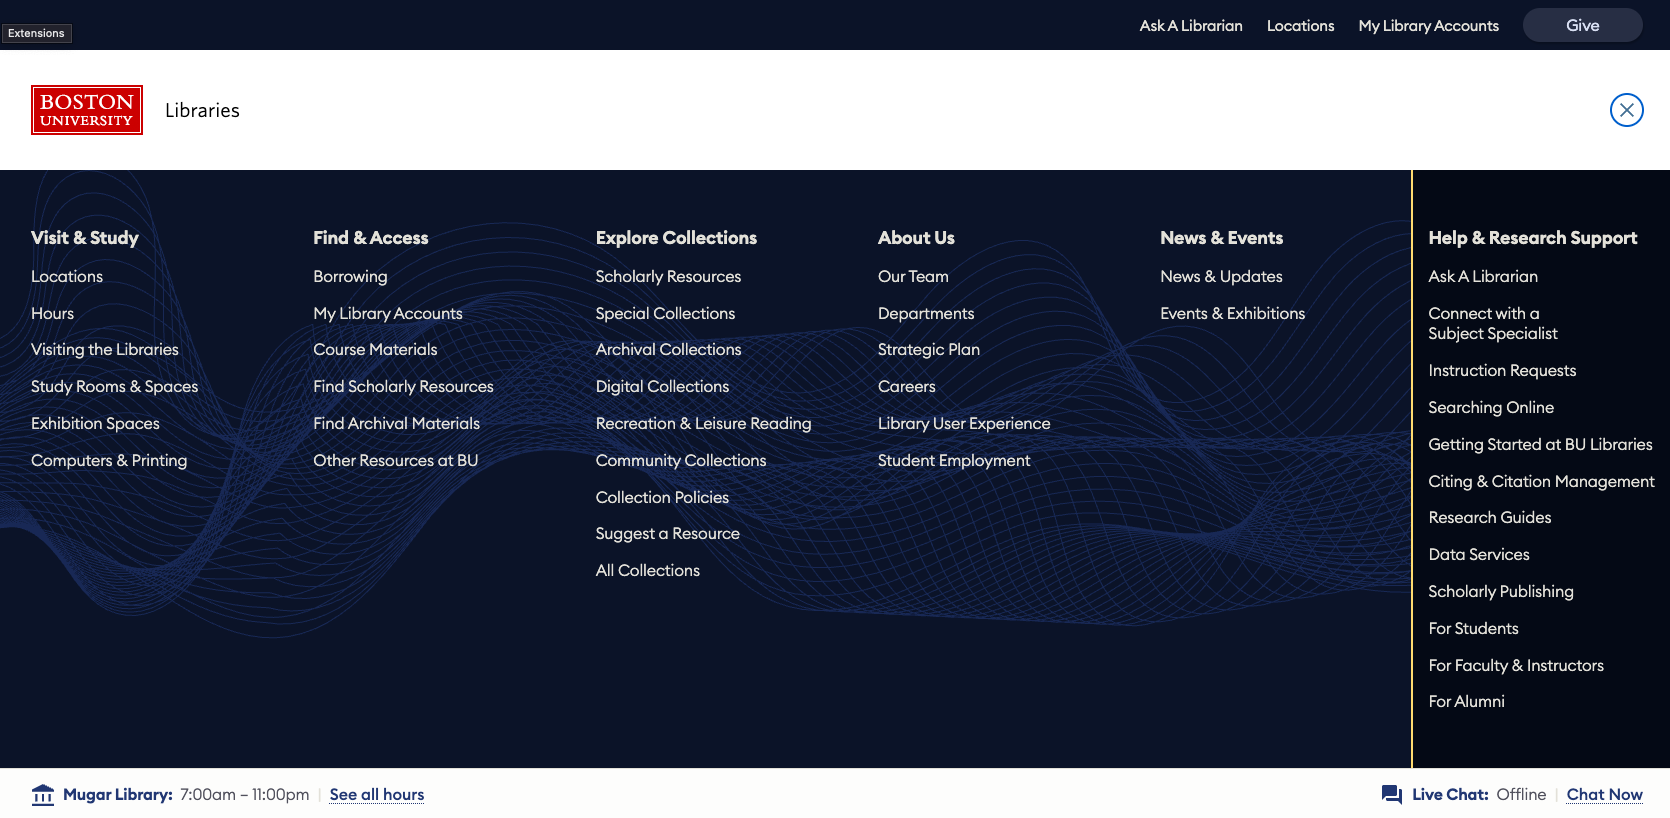
Task: Open Archival Collections
Action: point(668,349)
